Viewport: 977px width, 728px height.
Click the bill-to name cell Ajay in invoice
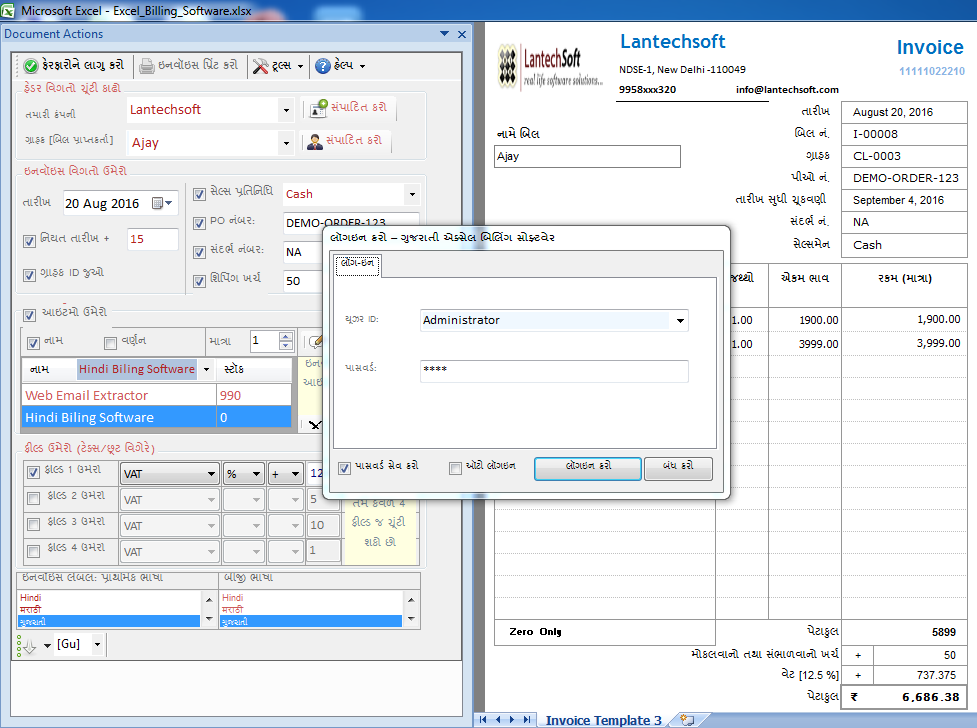point(587,156)
